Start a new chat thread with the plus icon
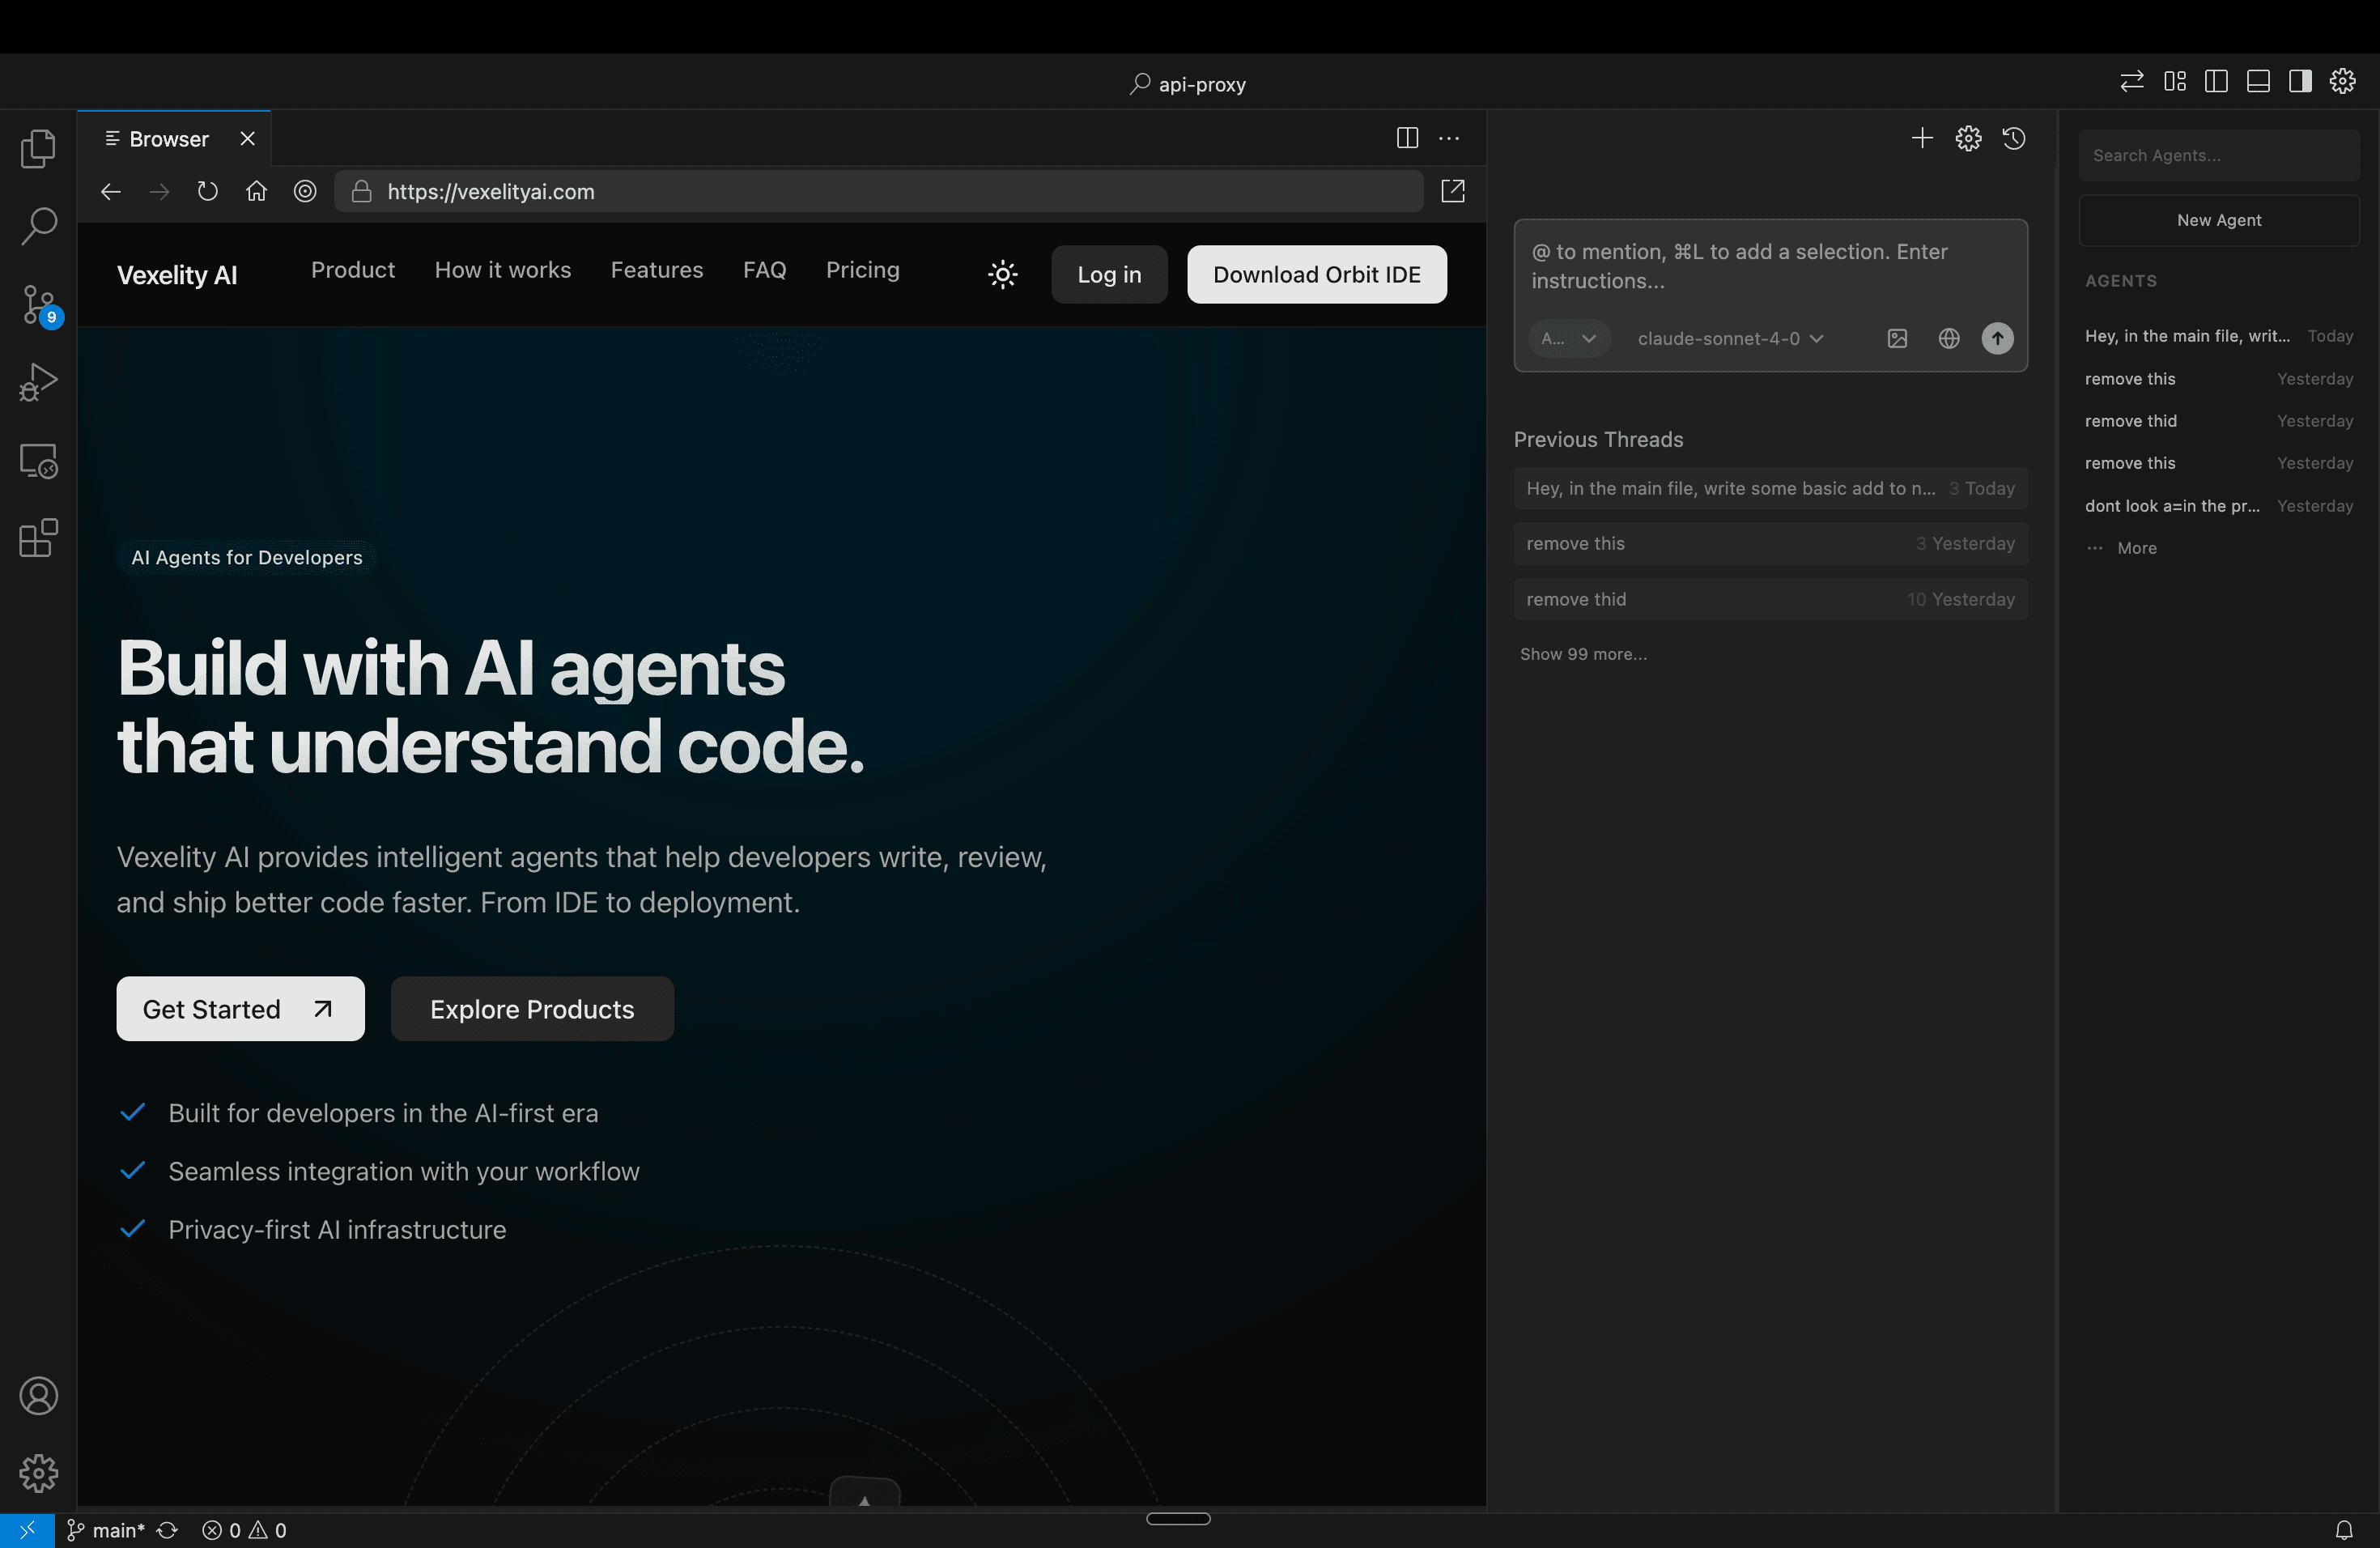Screen dimensions: 2380x1548 click(1922, 139)
